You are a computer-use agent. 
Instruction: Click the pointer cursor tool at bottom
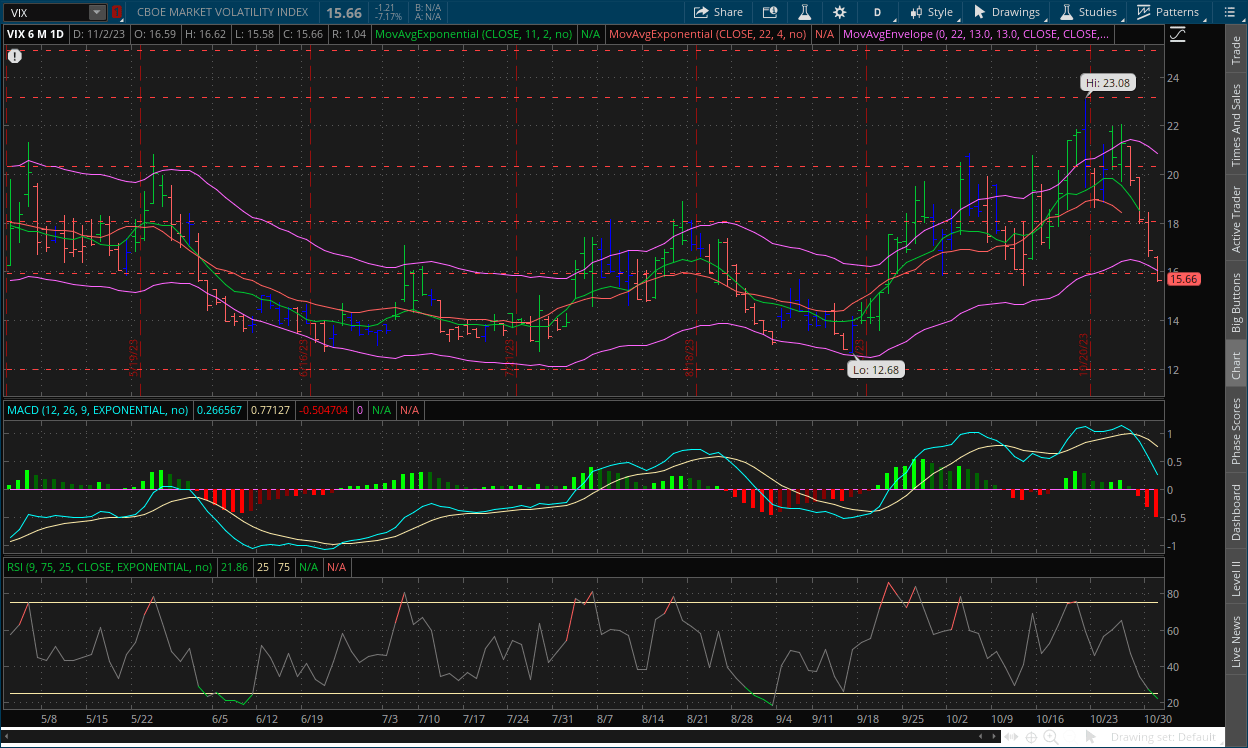[1091, 737]
